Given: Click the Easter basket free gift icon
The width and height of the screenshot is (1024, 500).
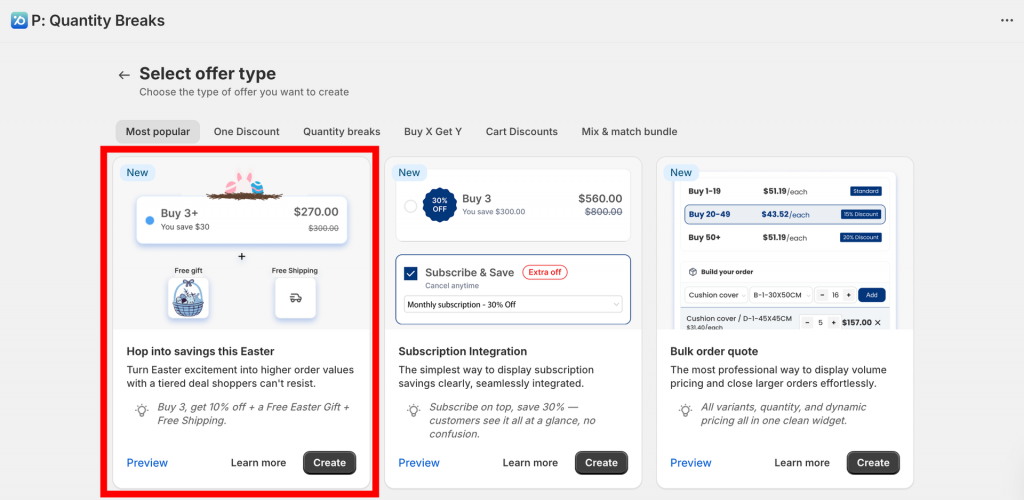Looking at the screenshot, I should 189,297.
